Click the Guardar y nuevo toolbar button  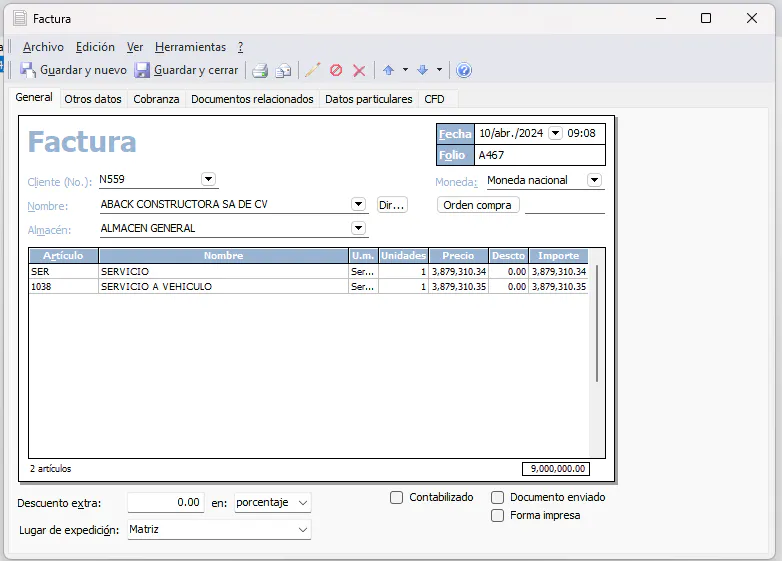(74, 70)
